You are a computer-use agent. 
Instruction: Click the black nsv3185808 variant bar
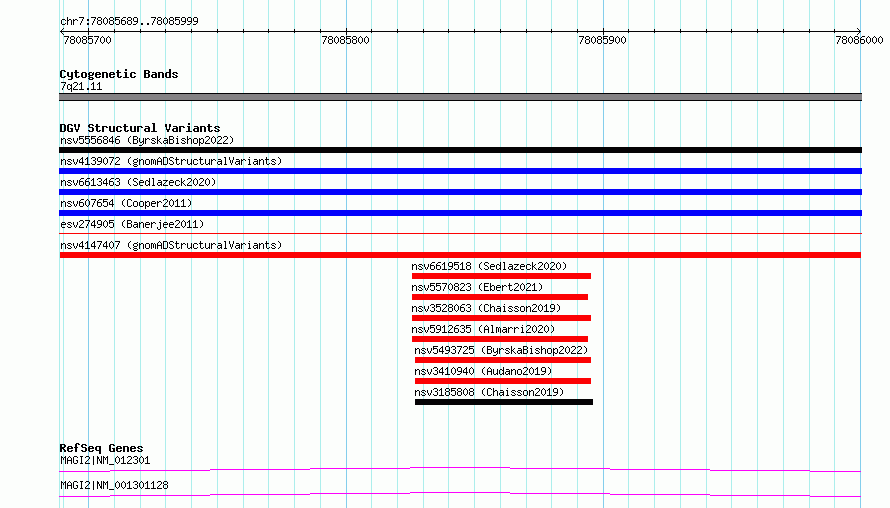tap(504, 402)
